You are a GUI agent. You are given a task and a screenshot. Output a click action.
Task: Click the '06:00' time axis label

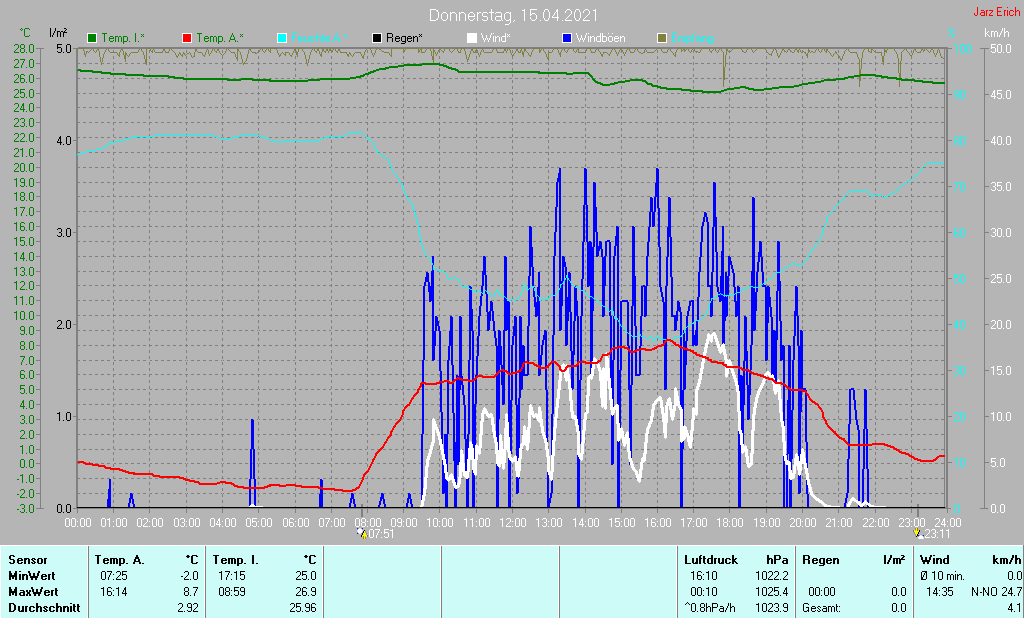point(295,523)
